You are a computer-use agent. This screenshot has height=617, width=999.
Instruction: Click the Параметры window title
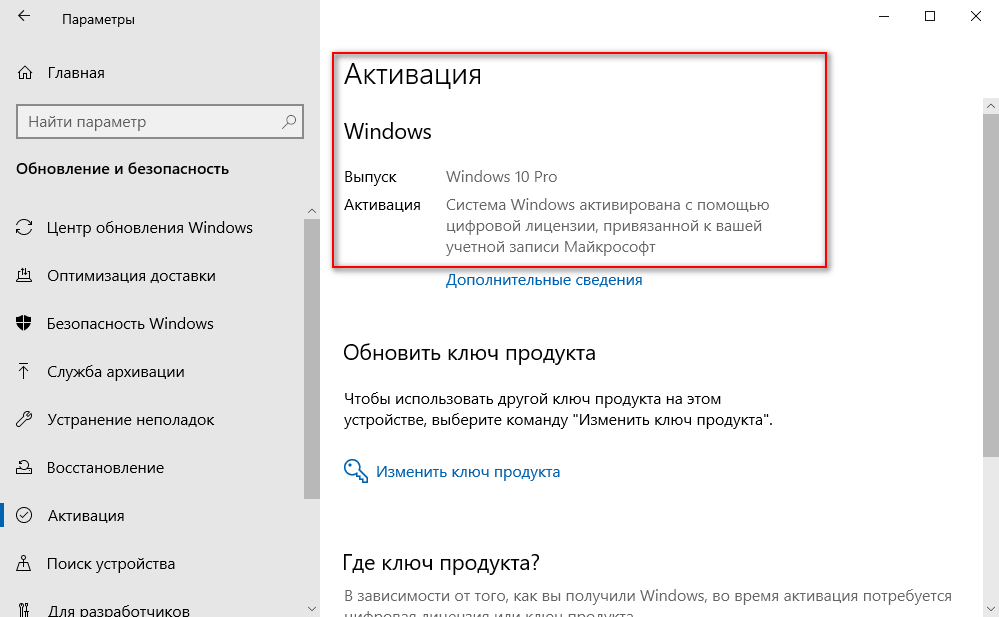pos(98,20)
